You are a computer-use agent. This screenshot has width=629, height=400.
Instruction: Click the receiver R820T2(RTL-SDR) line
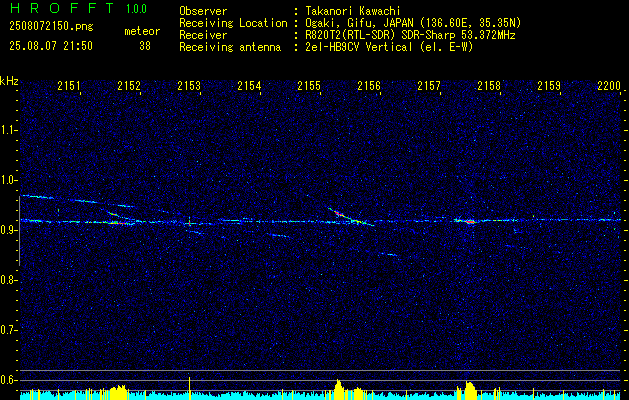410,35
